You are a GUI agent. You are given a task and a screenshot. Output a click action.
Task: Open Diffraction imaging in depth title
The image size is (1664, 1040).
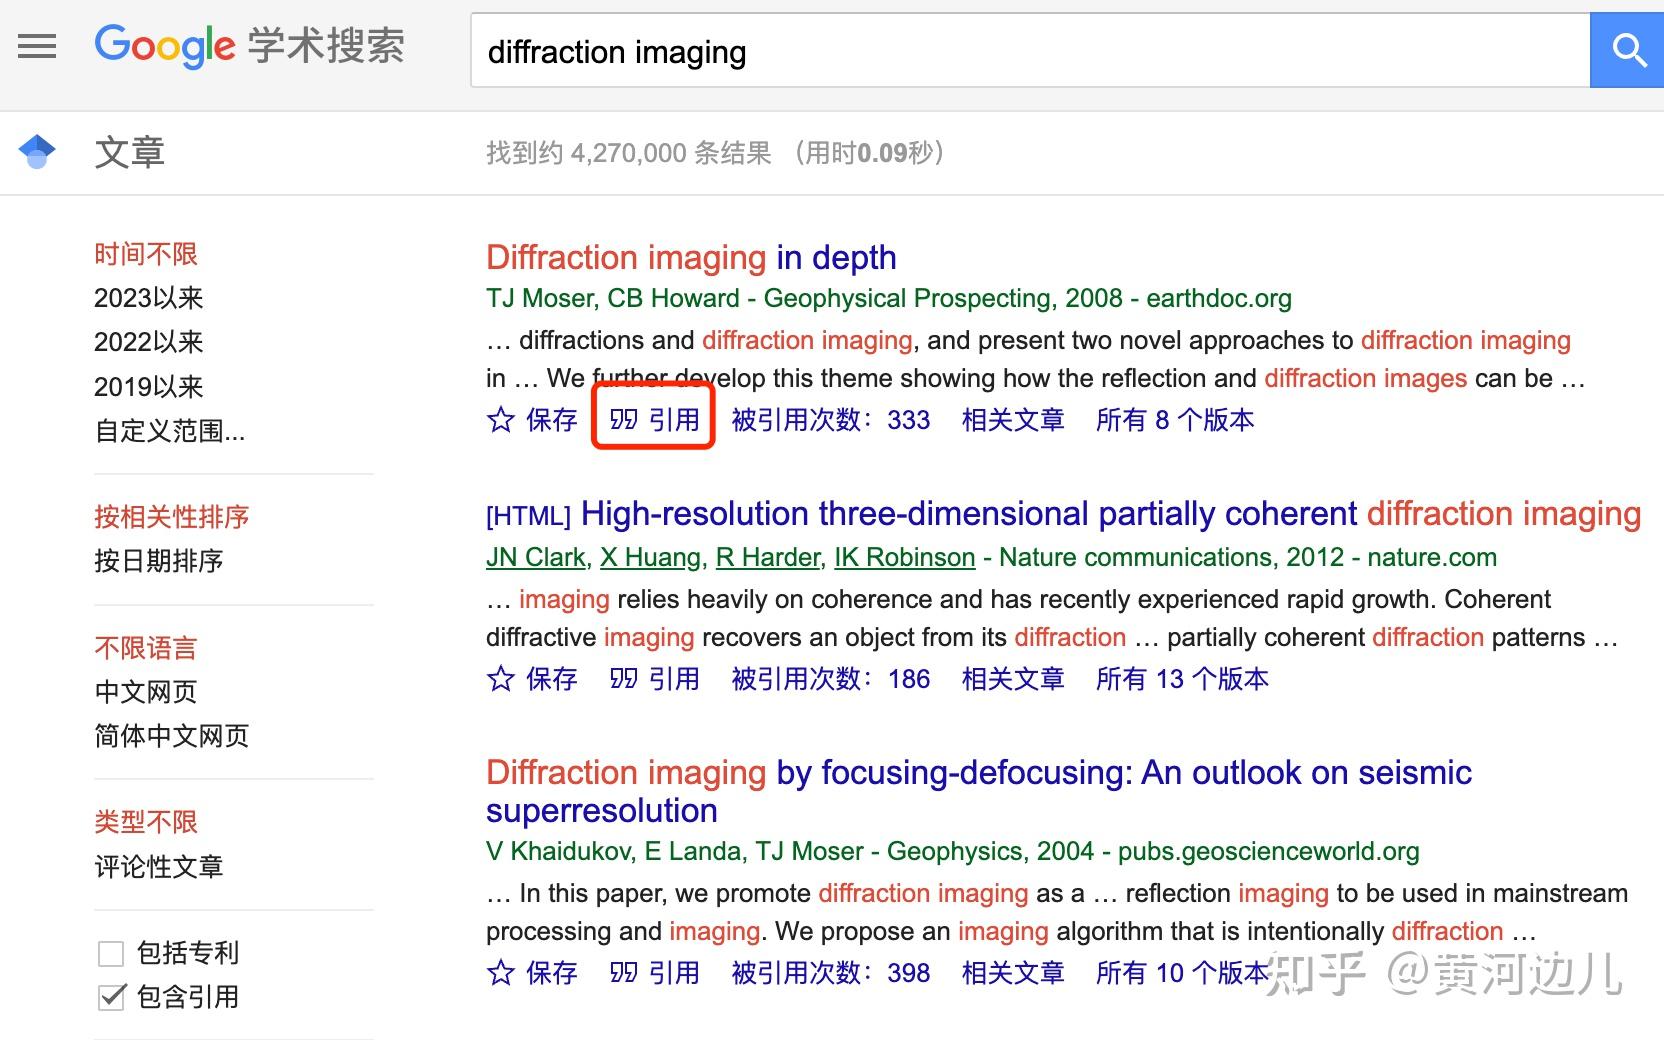tap(691, 258)
